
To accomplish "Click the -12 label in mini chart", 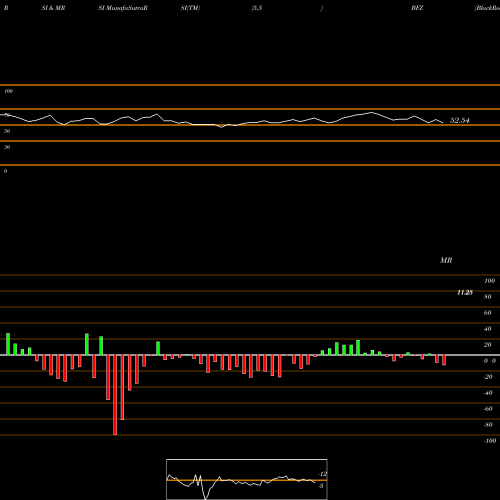I will pyautogui.click(x=322, y=474).
